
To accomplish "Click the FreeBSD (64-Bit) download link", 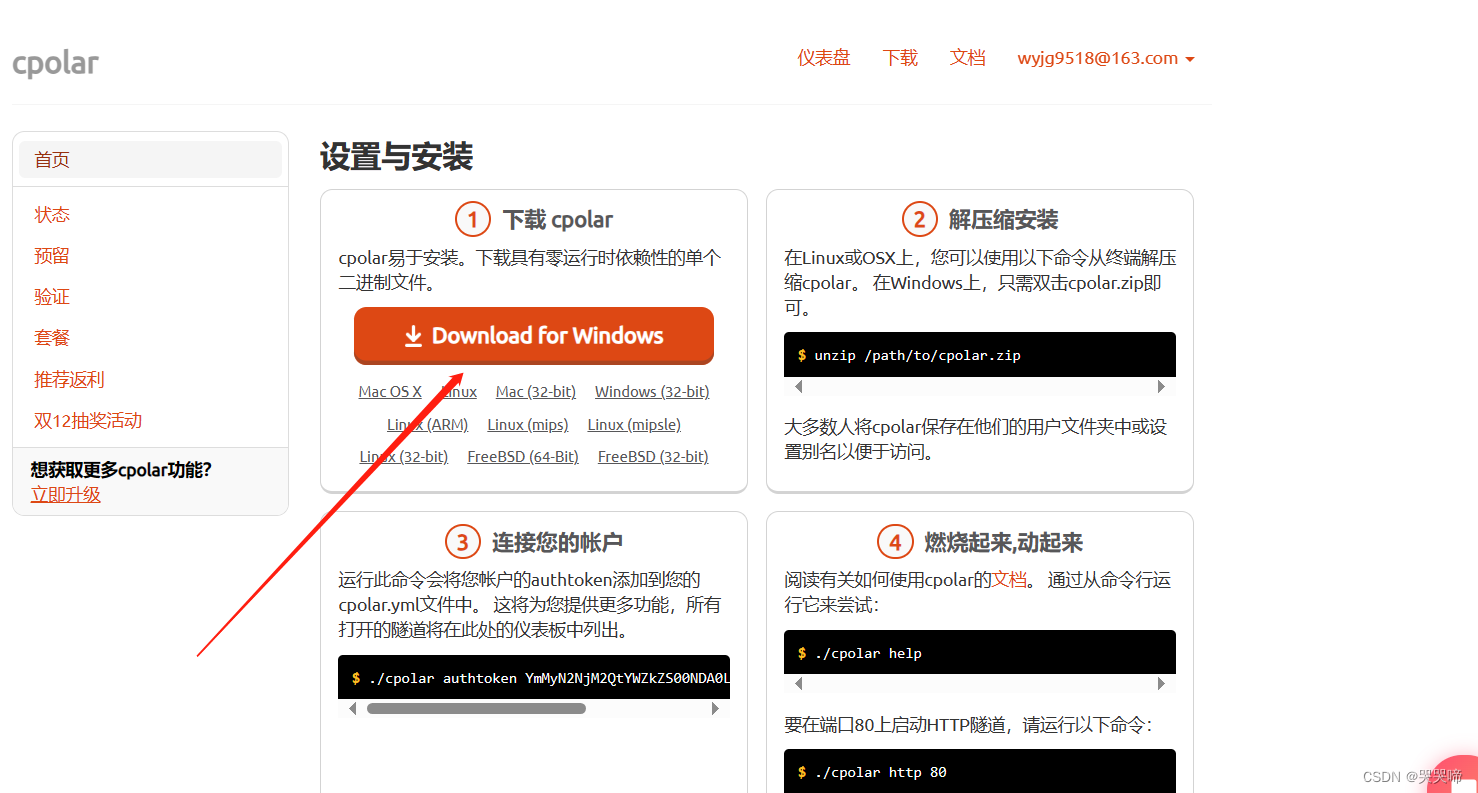I will [523, 457].
